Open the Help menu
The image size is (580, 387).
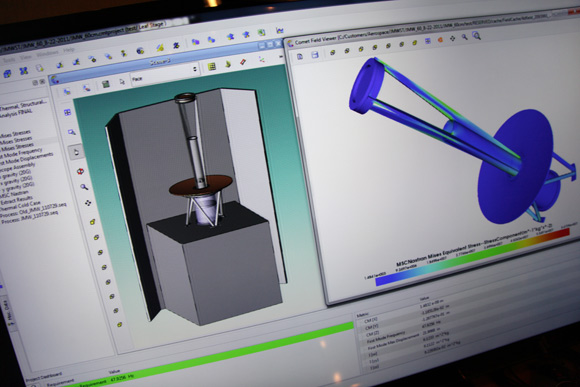pyautogui.click(x=69, y=50)
